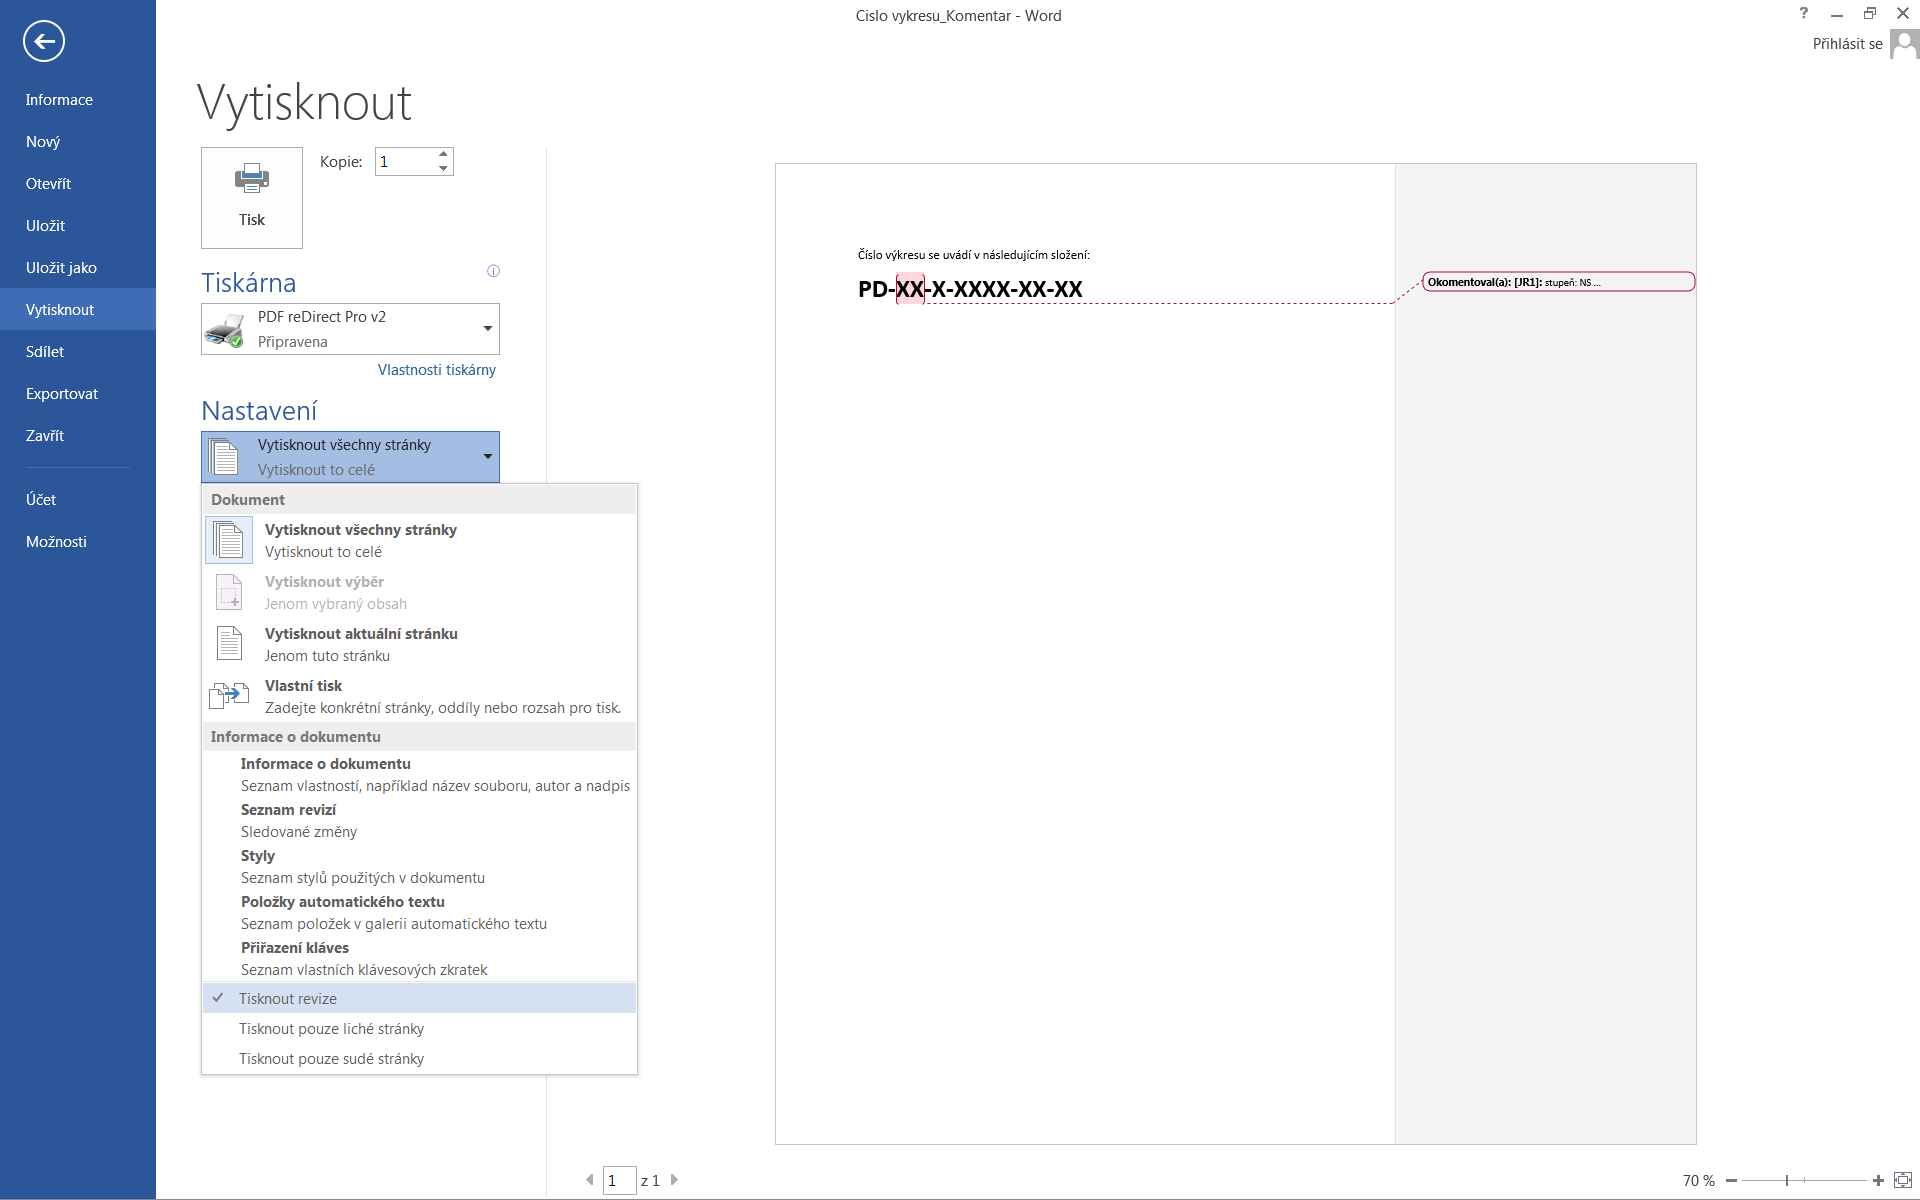Click the back arrow circle icon
Image resolution: width=1920 pixels, height=1200 pixels.
point(44,41)
